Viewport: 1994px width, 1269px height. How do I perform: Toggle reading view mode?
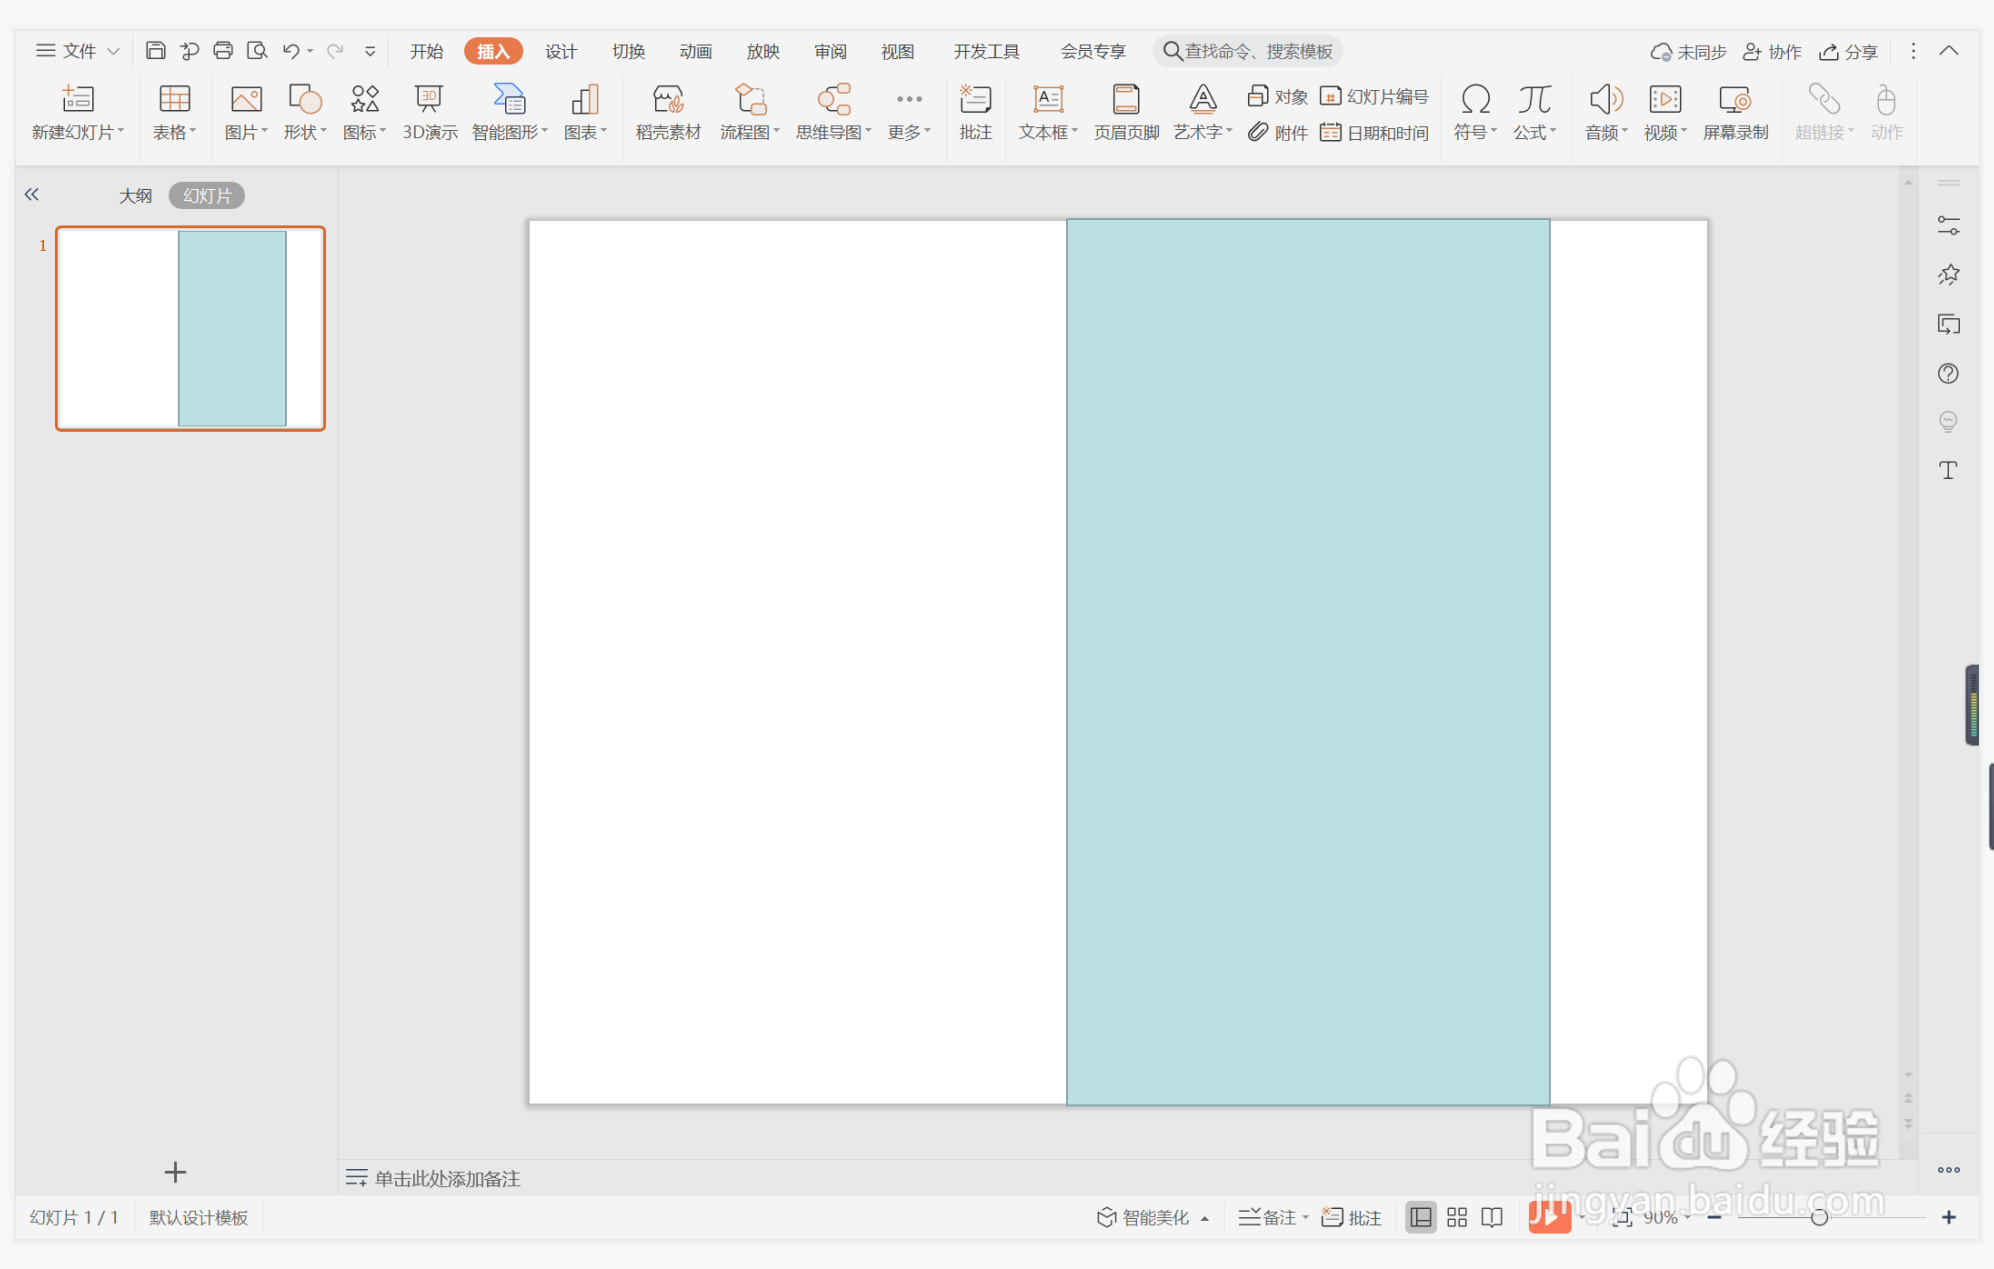[x=1492, y=1217]
